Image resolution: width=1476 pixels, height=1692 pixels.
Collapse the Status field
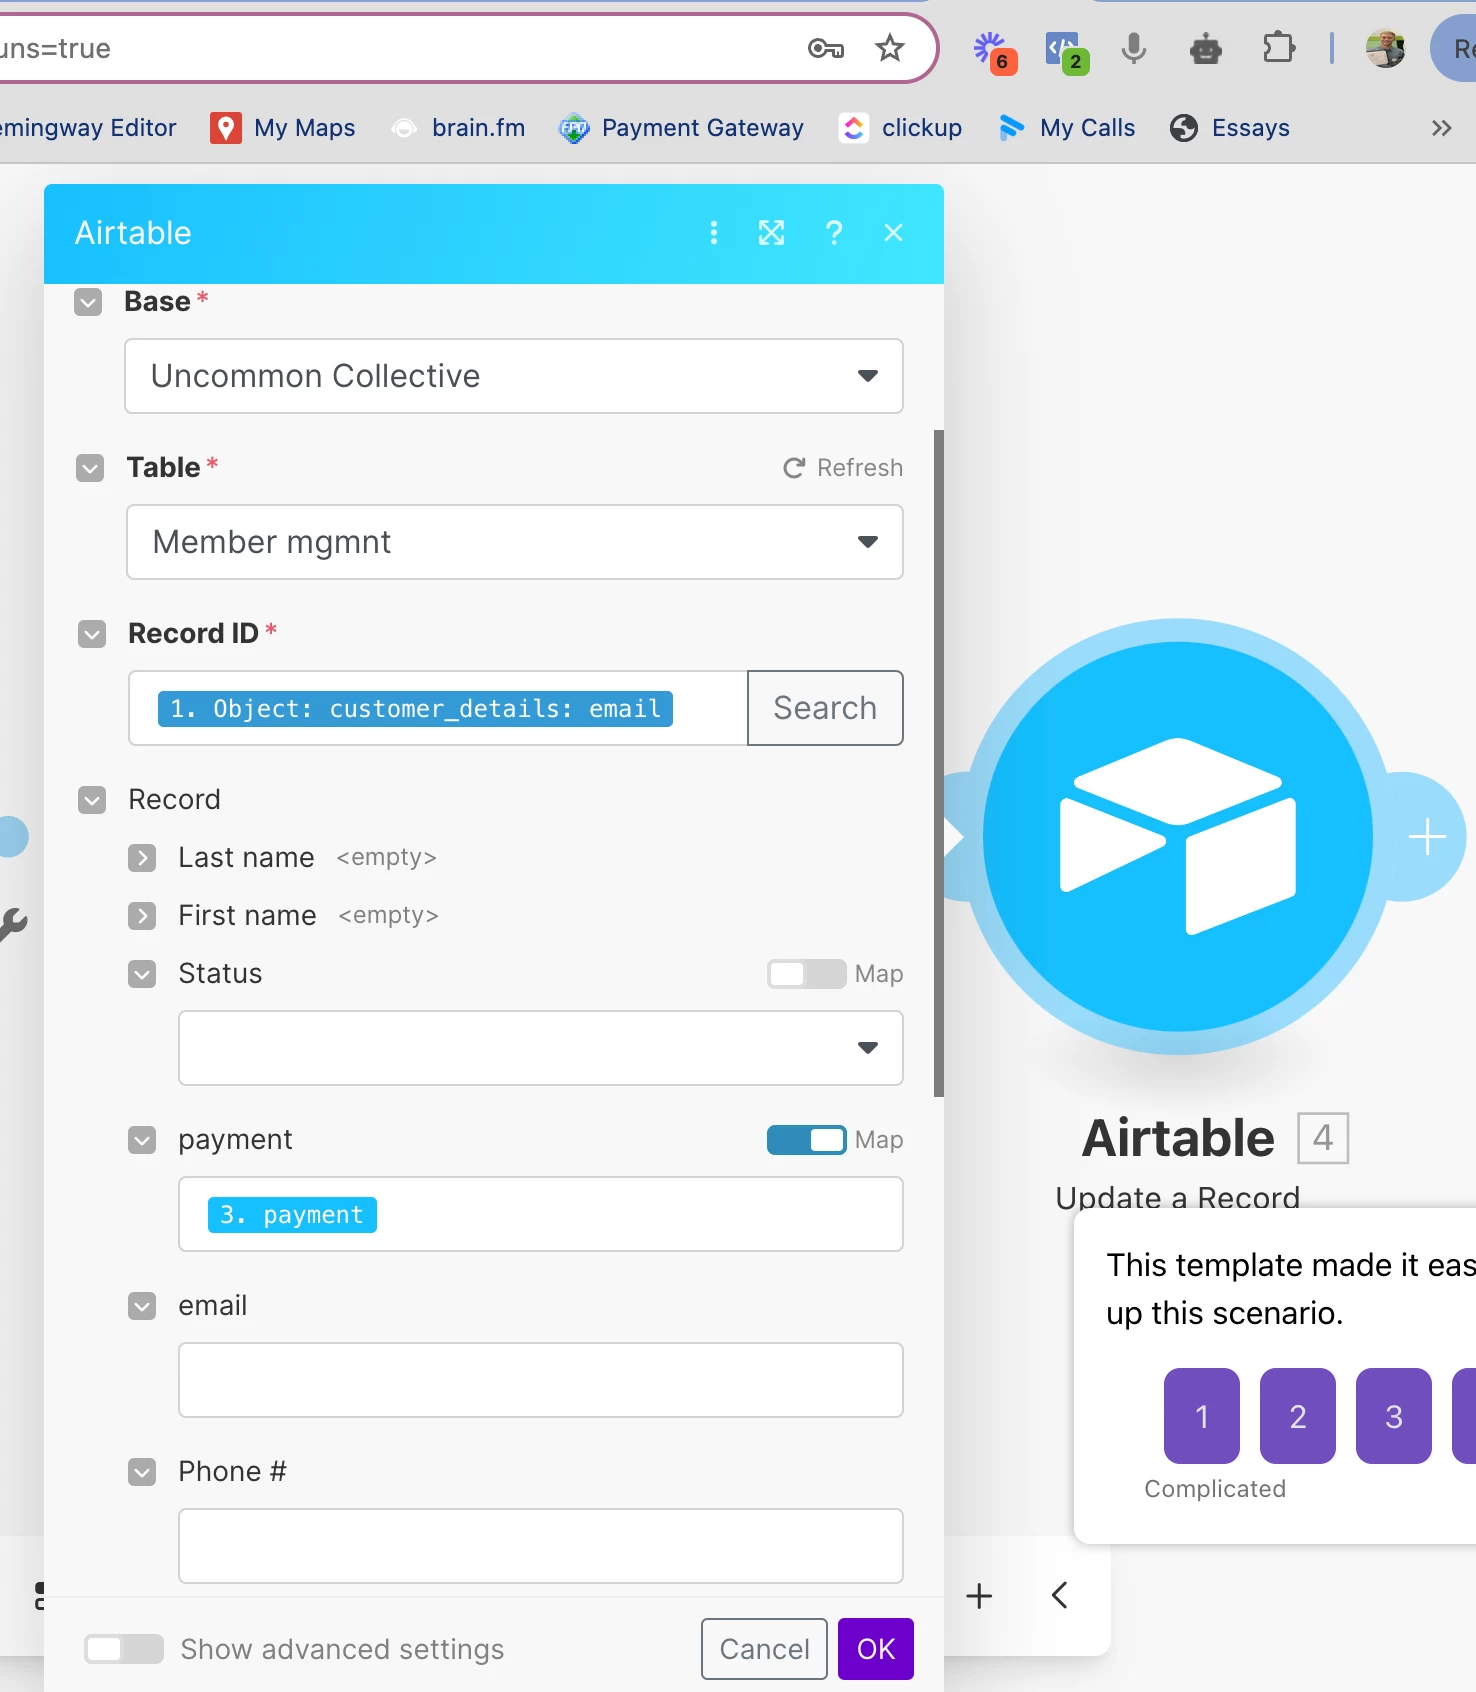(142, 974)
